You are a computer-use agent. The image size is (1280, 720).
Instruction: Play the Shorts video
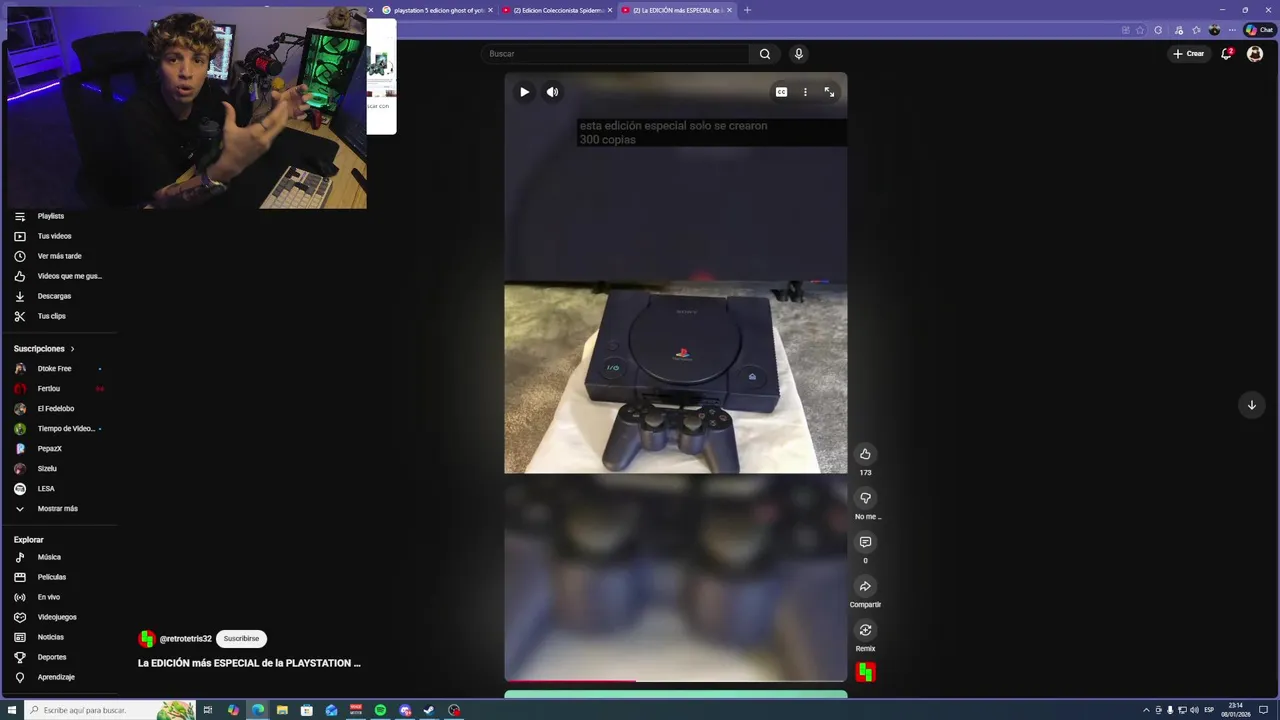(x=524, y=92)
